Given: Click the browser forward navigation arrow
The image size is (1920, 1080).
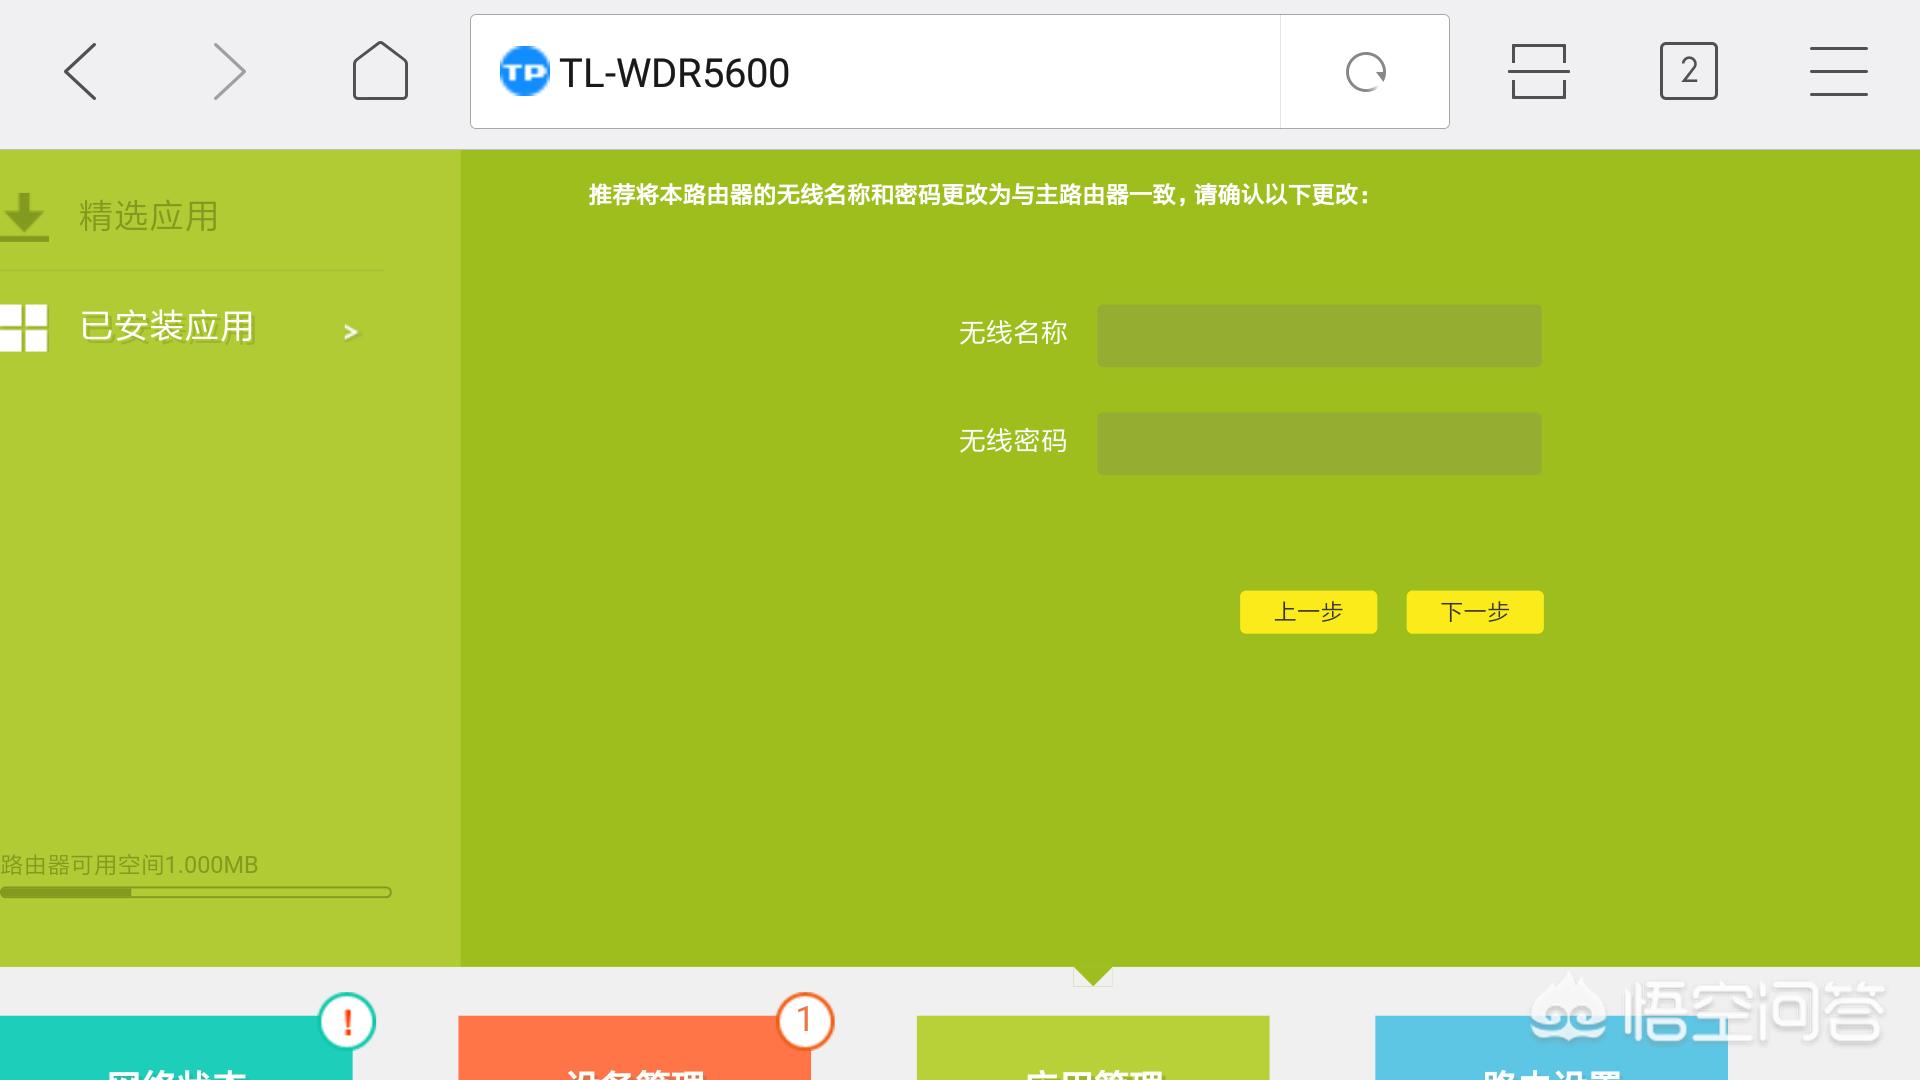Looking at the screenshot, I should point(228,71).
